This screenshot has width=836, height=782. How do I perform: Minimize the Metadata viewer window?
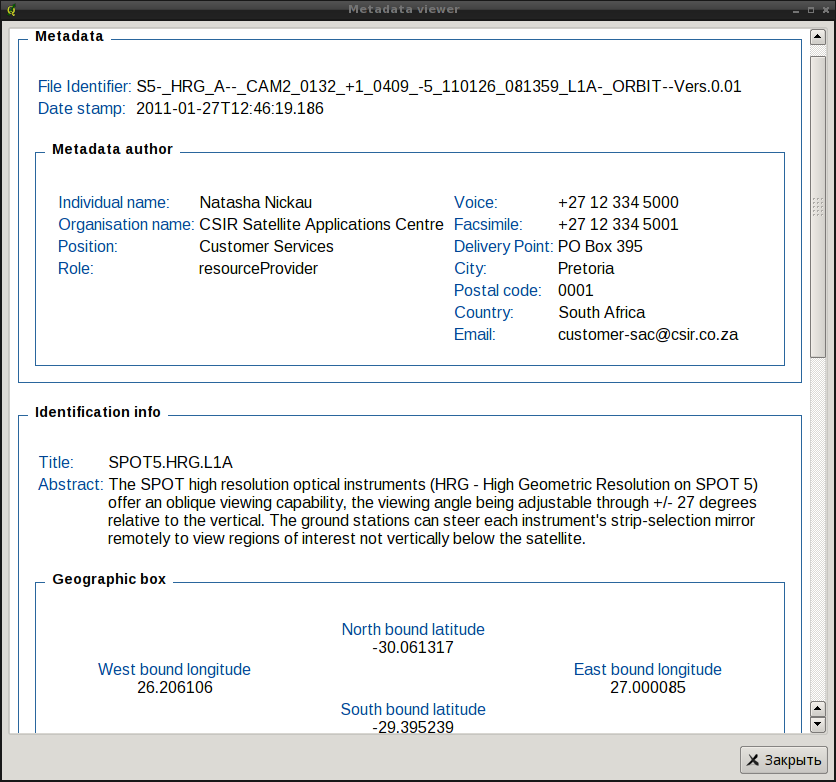click(796, 10)
